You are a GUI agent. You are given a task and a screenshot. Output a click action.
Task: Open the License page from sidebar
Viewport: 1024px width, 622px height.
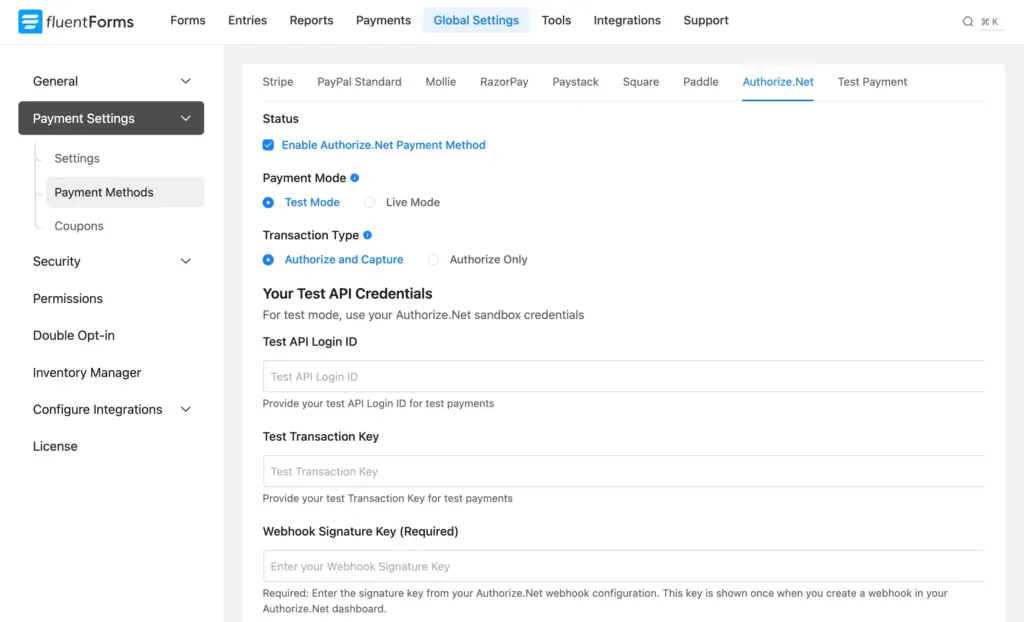(x=55, y=446)
